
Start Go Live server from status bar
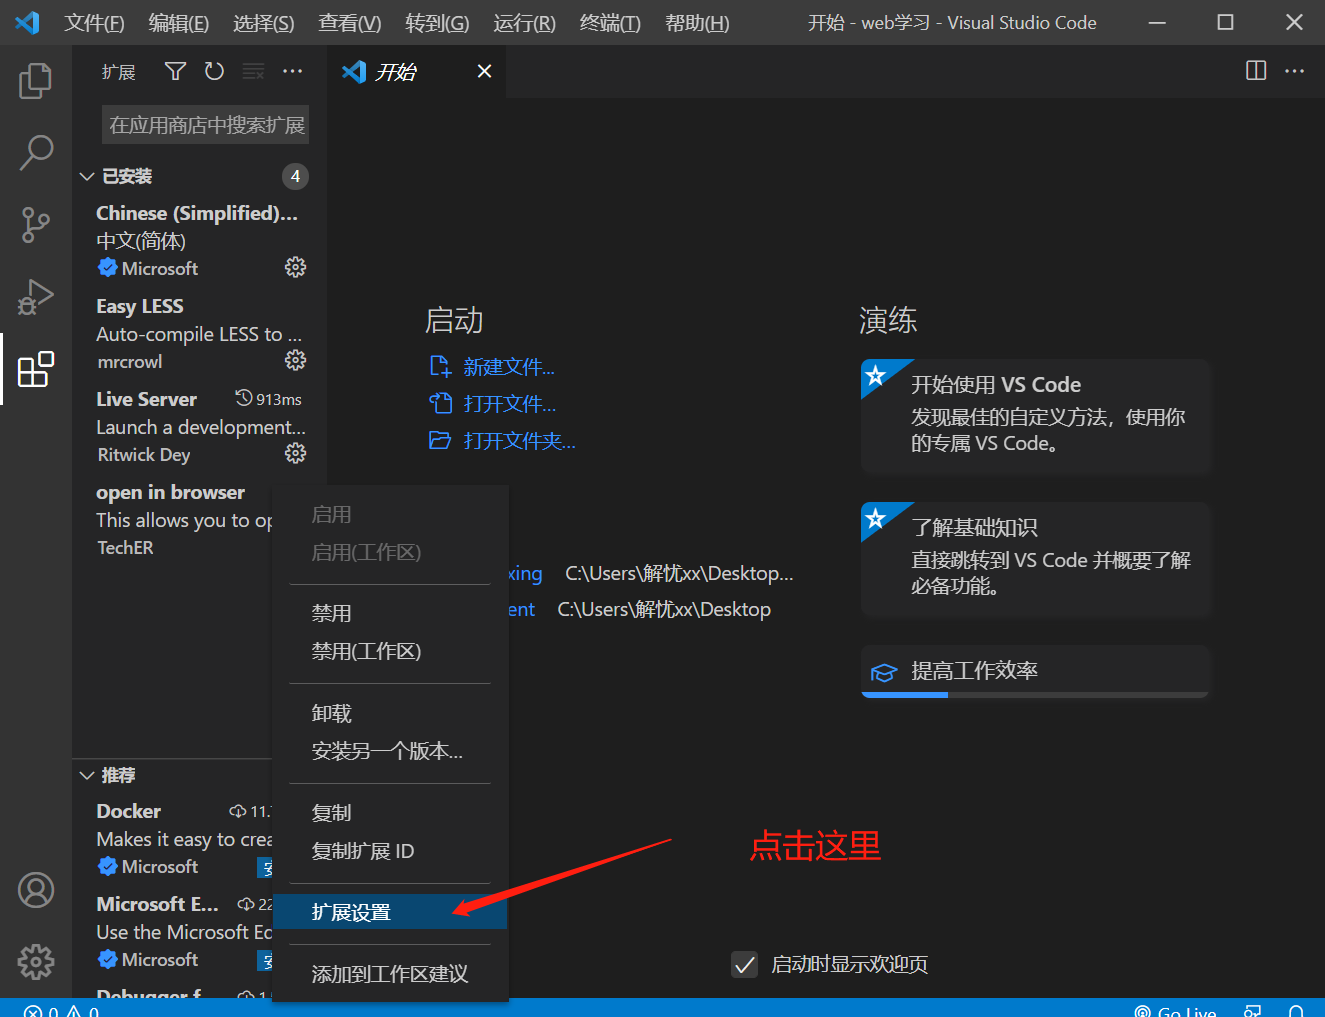pos(1175,1011)
